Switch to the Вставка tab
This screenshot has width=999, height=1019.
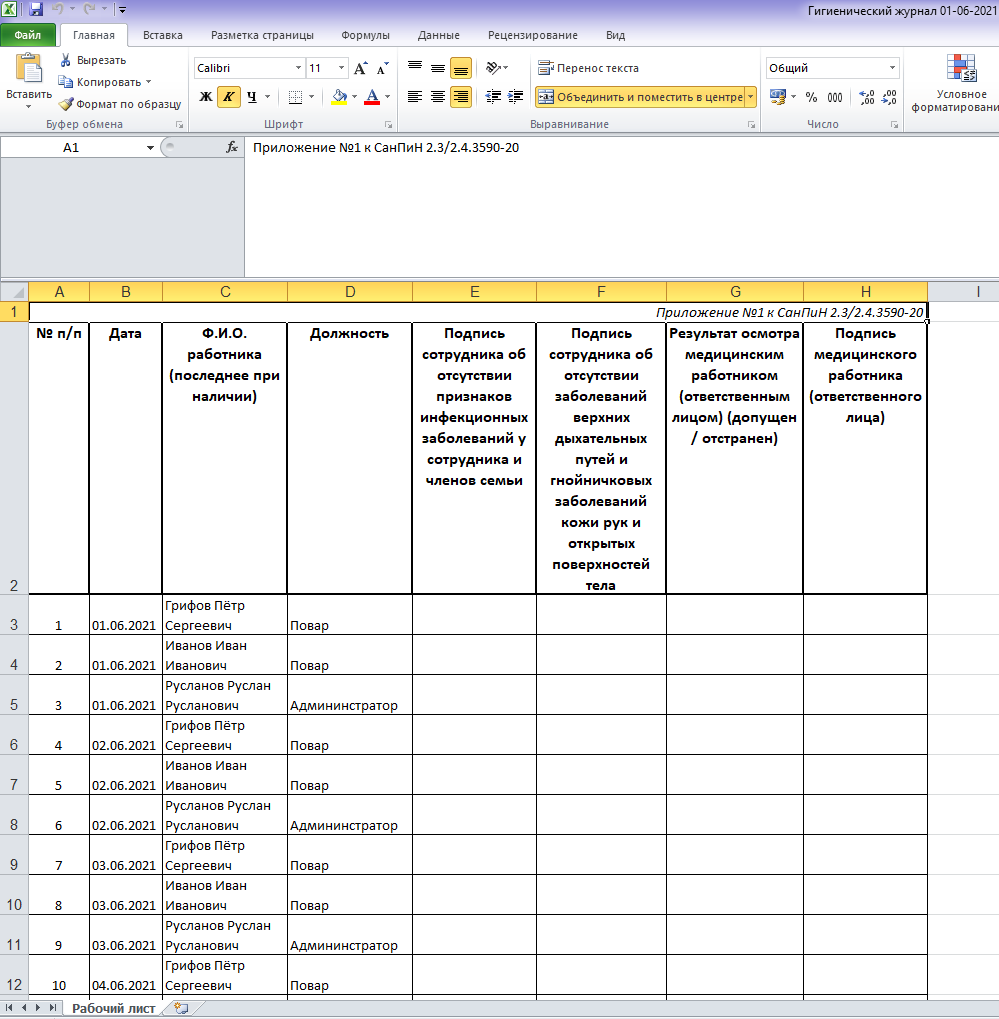pyautogui.click(x=162, y=35)
